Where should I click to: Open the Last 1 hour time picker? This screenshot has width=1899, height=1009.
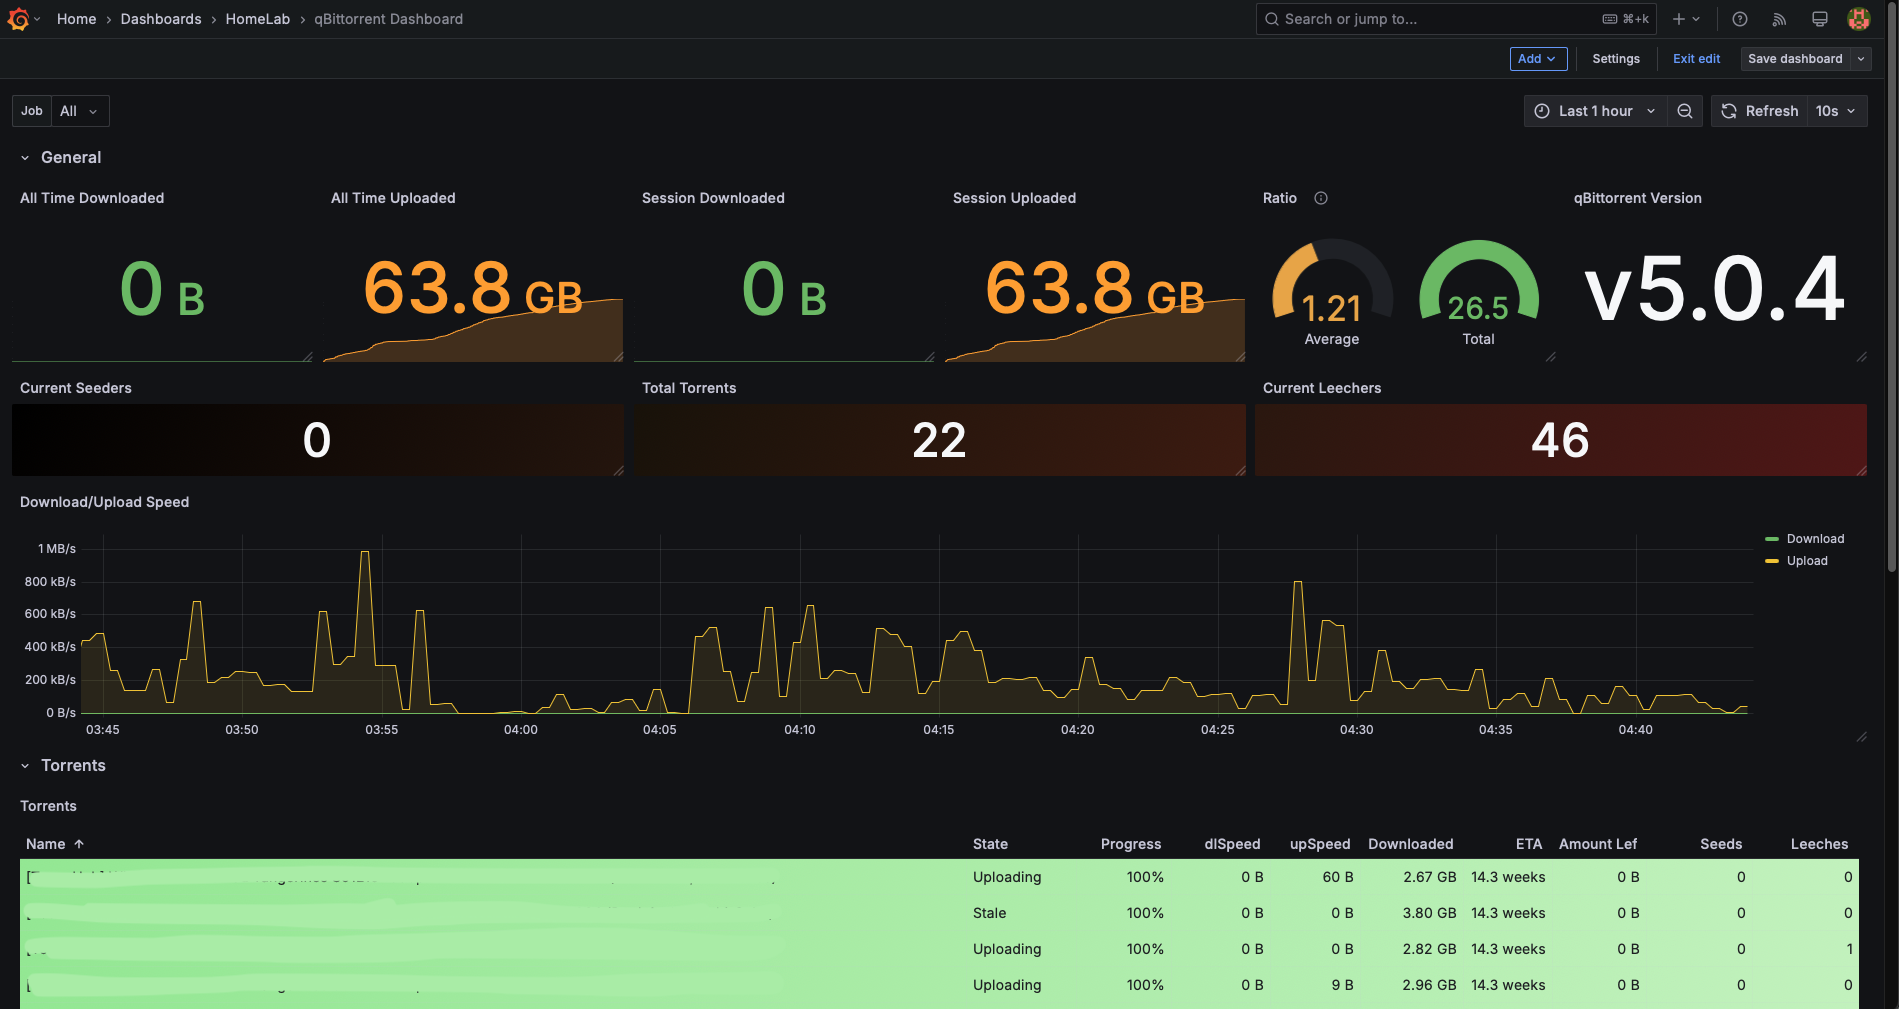pyautogui.click(x=1595, y=111)
